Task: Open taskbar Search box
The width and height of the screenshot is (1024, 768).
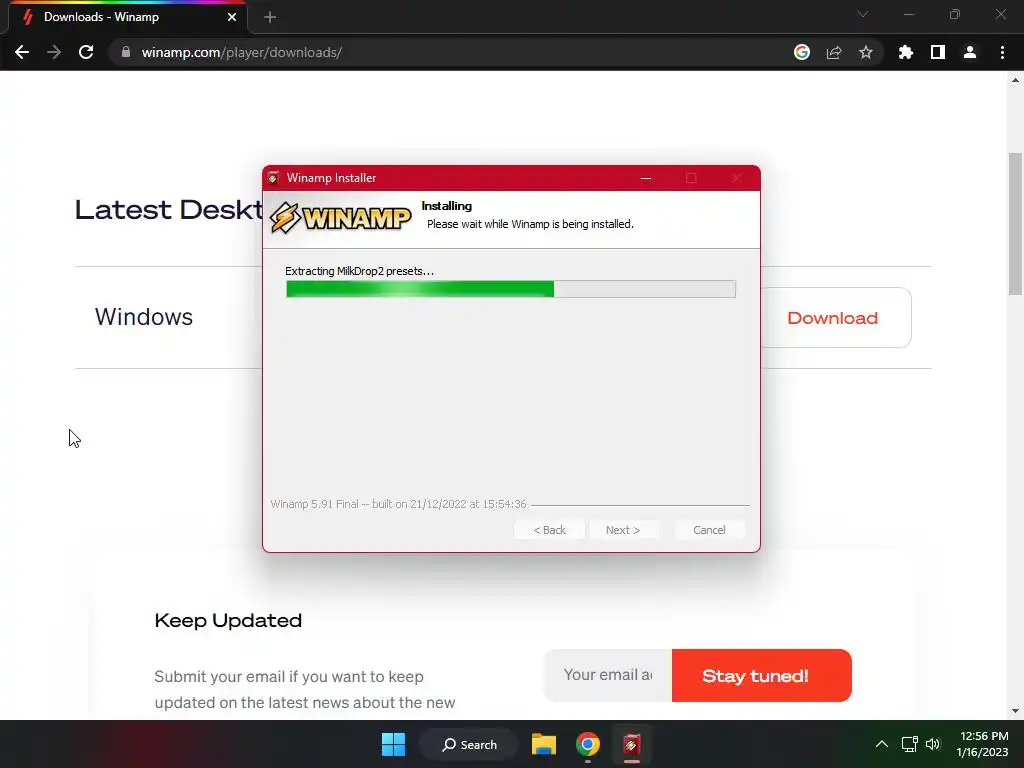Action: (x=469, y=744)
